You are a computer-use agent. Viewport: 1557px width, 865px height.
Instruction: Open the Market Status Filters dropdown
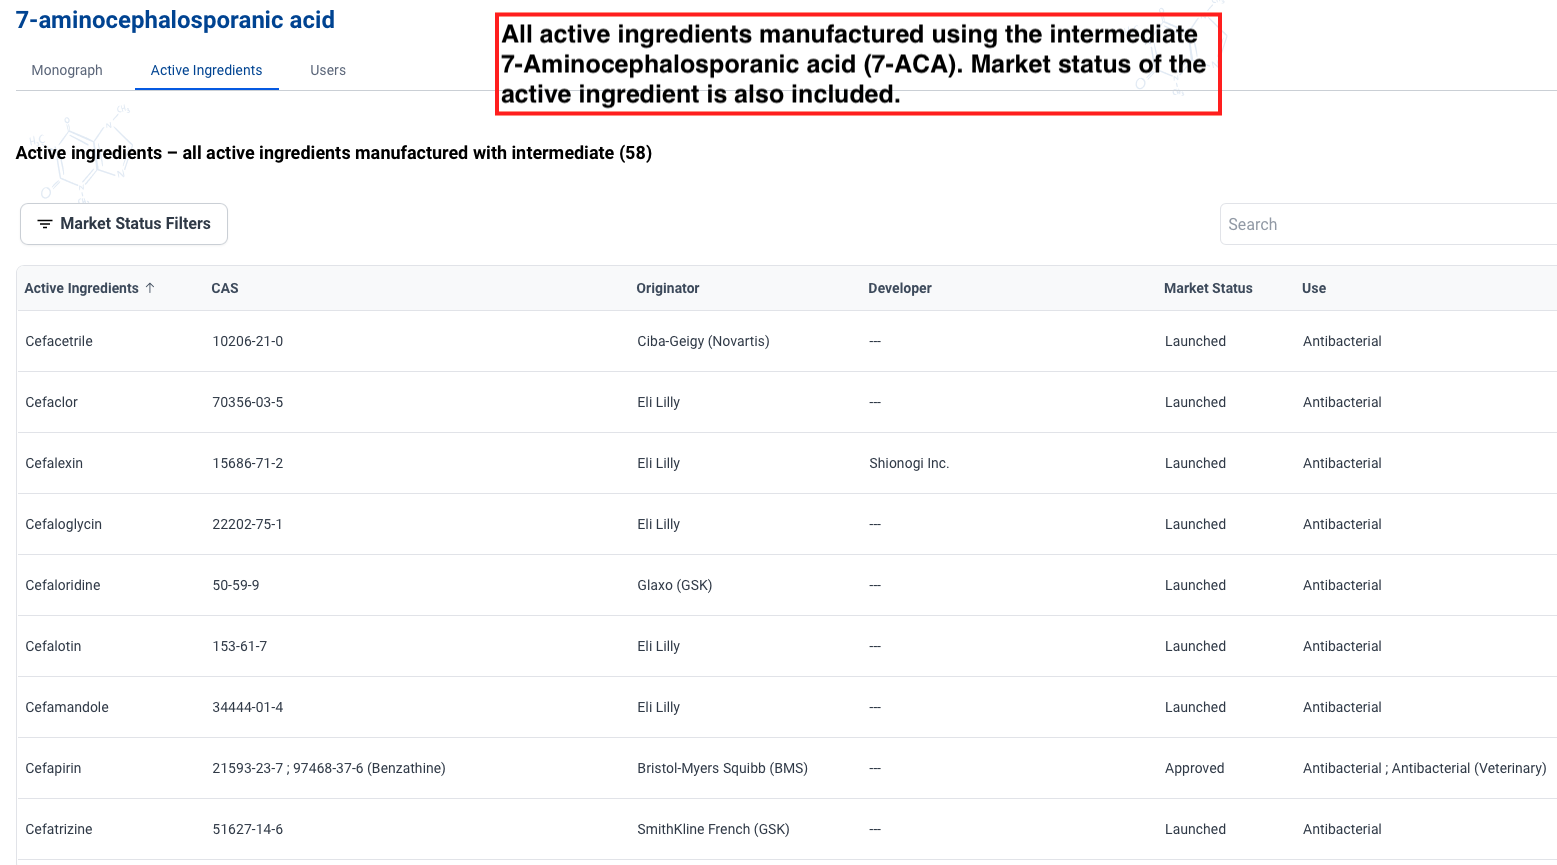(124, 224)
